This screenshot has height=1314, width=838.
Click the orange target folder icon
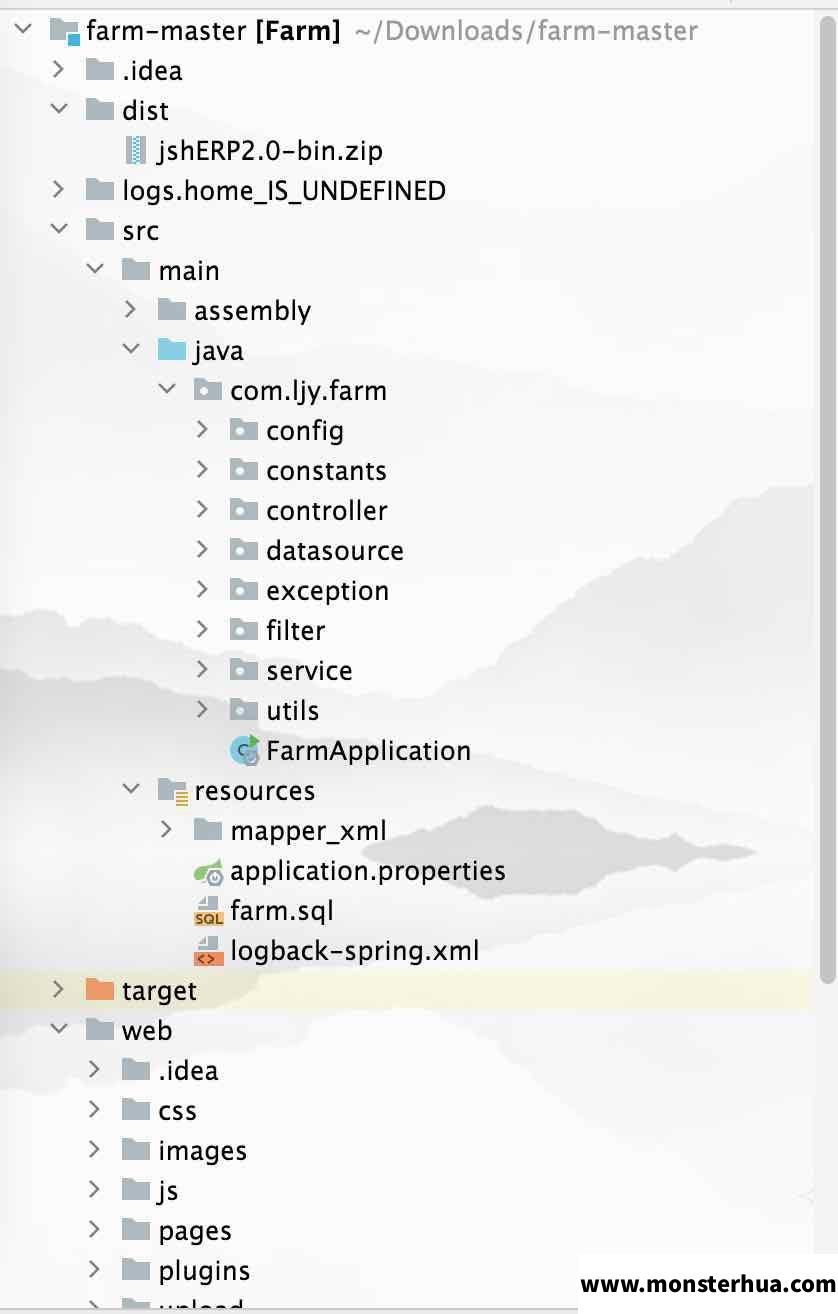coord(100,990)
